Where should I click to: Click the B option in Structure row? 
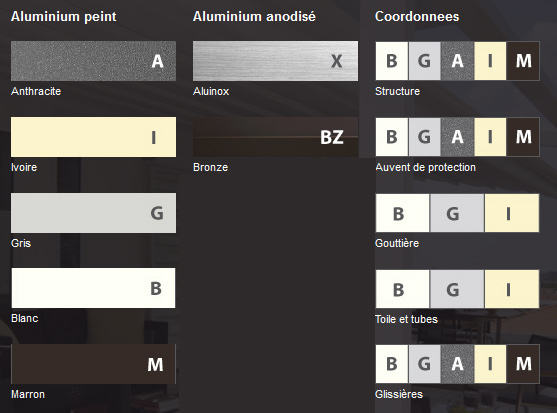click(x=392, y=61)
